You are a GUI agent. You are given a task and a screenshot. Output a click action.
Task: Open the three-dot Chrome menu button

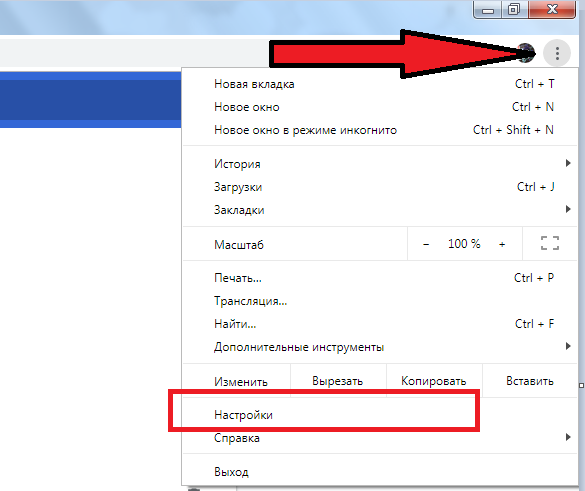[557, 53]
